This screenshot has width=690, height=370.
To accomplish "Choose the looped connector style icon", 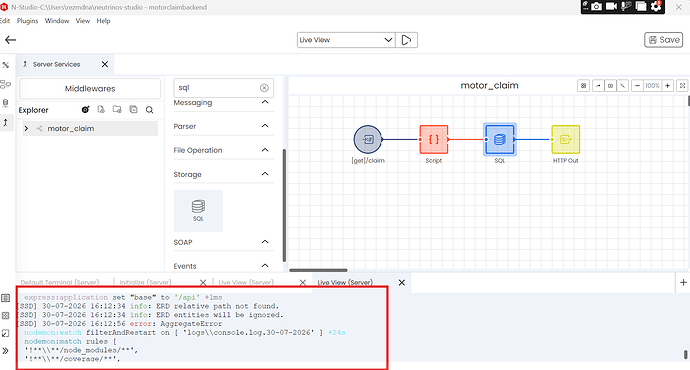I will coord(610,86).
